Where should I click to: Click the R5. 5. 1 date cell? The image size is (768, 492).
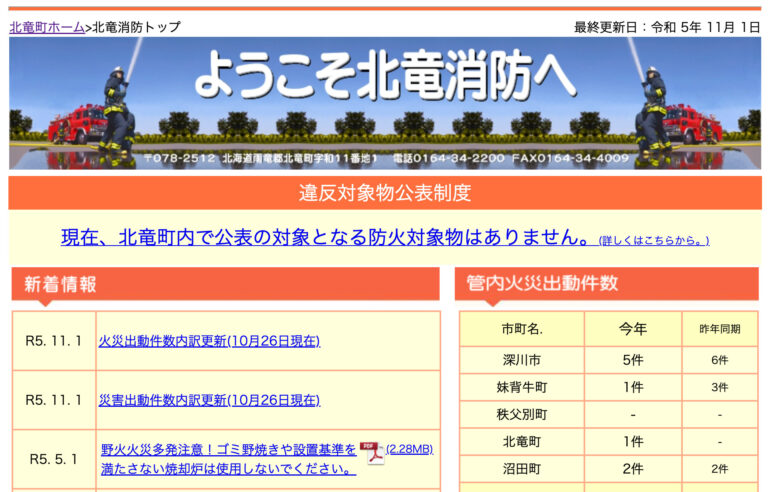tap(53, 459)
